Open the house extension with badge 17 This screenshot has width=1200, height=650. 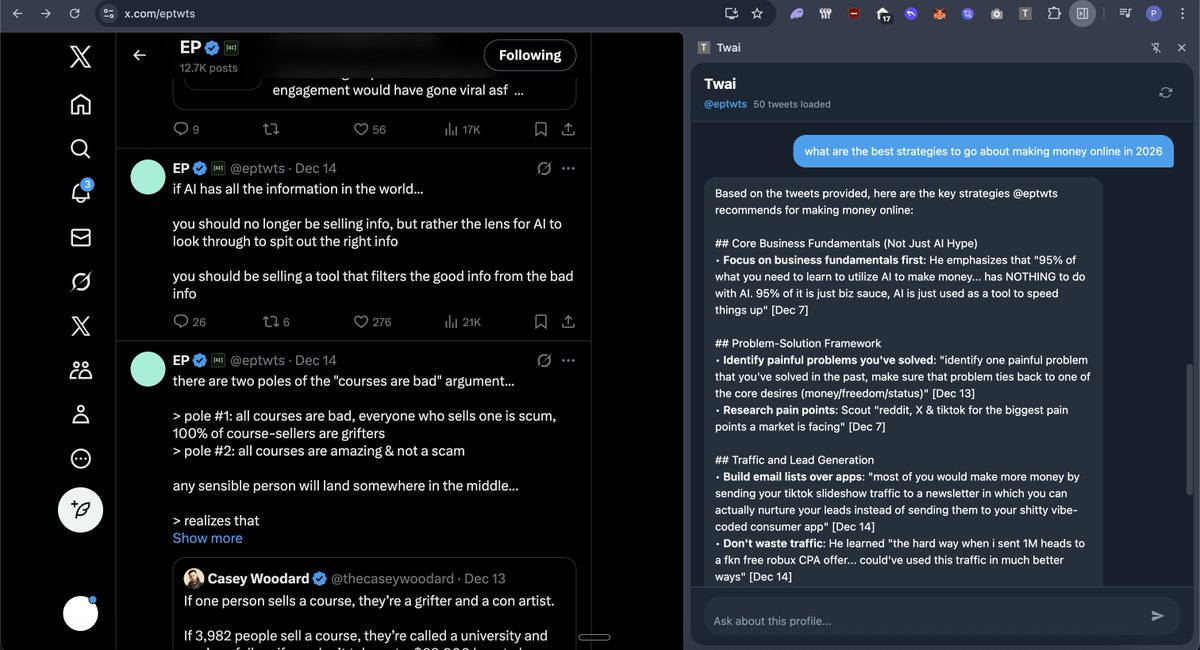tap(883, 14)
